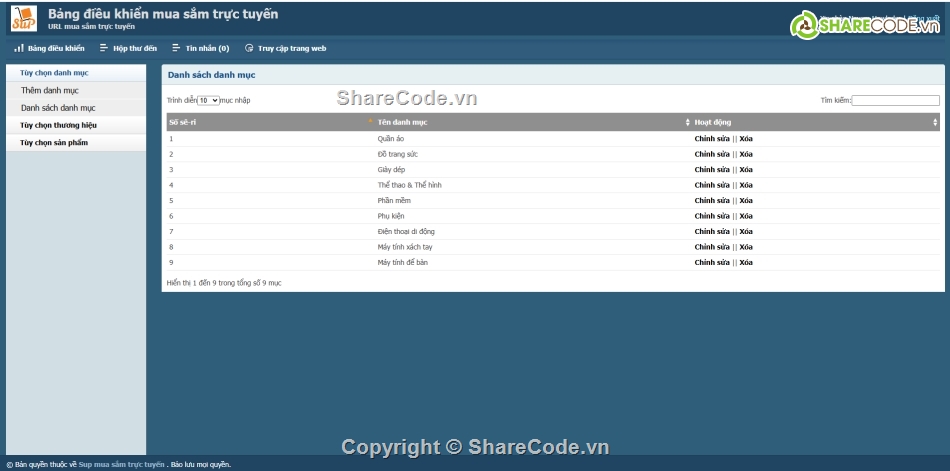Click Xóa for Phần mềm
950x471 pixels.
pos(746,201)
